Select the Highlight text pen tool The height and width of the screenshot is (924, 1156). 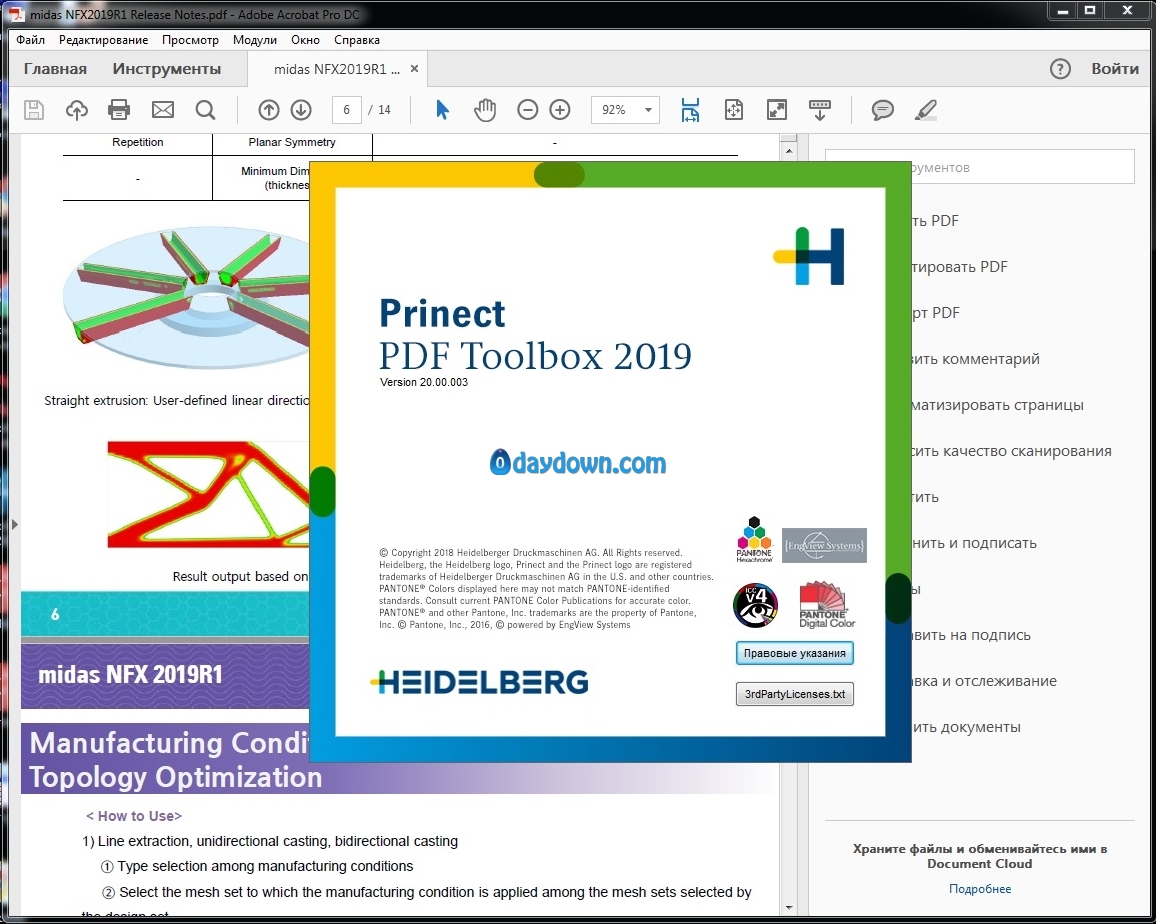tap(925, 110)
